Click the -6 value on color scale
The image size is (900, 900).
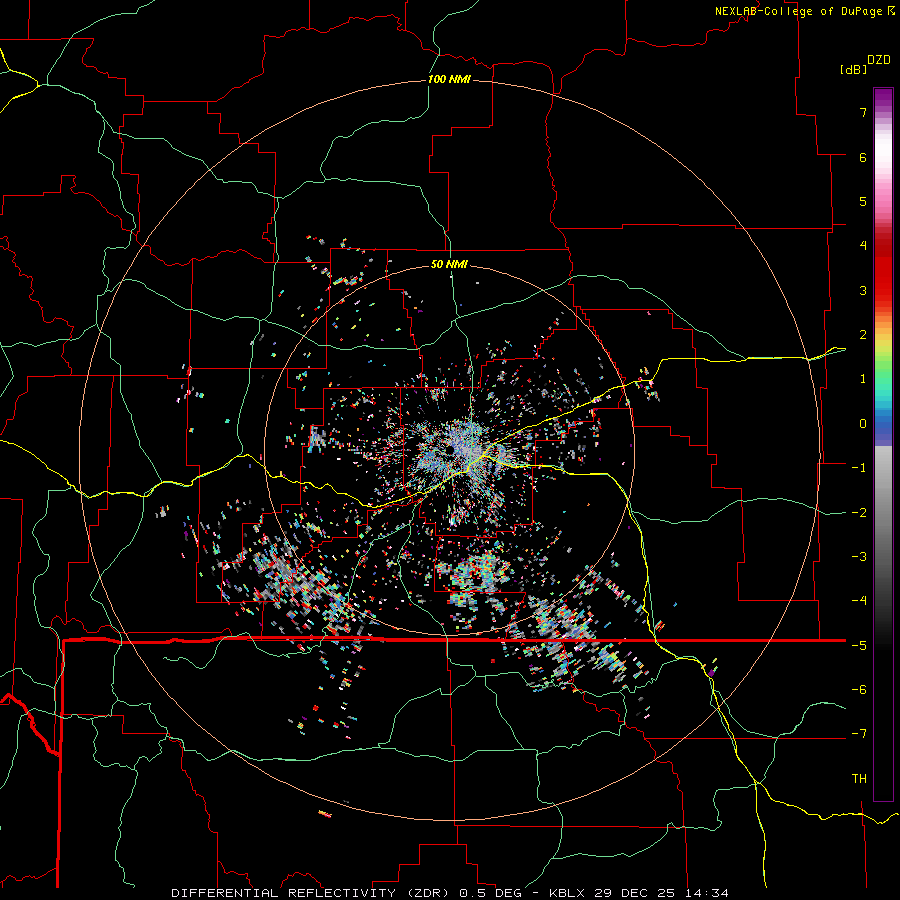859,690
